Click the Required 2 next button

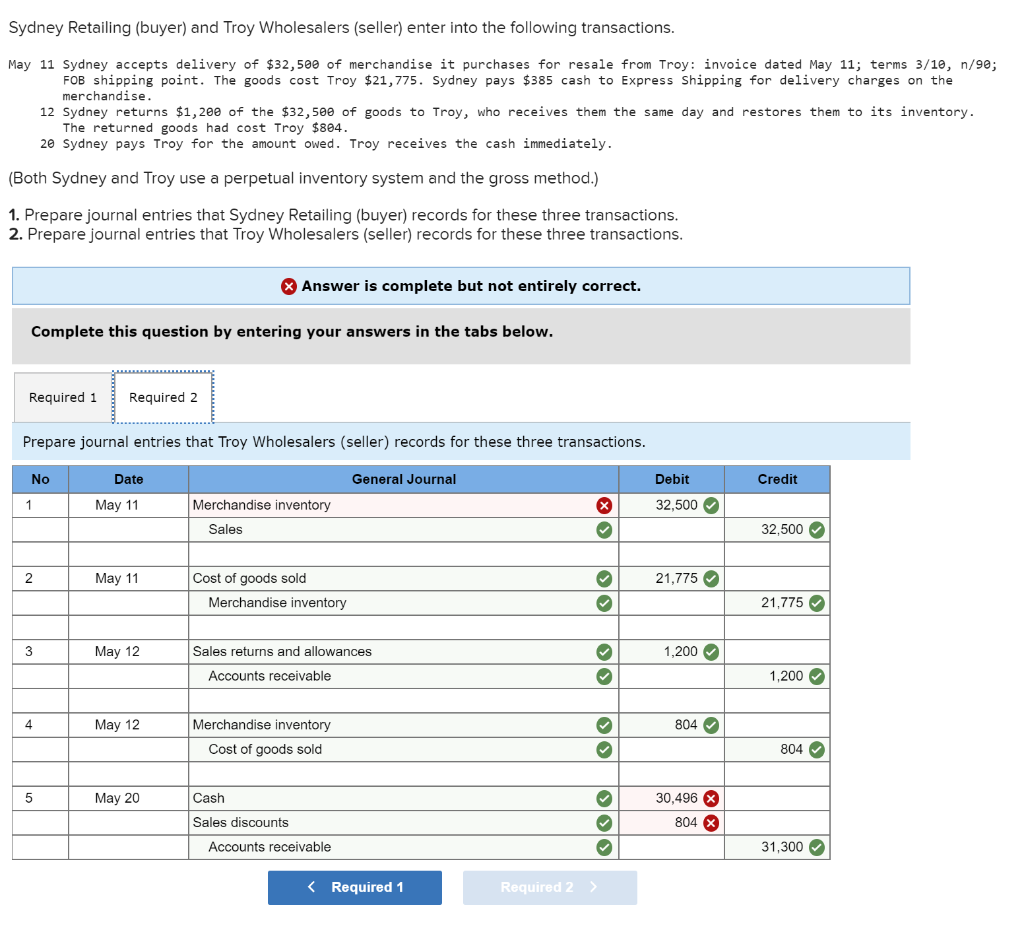click(x=549, y=887)
